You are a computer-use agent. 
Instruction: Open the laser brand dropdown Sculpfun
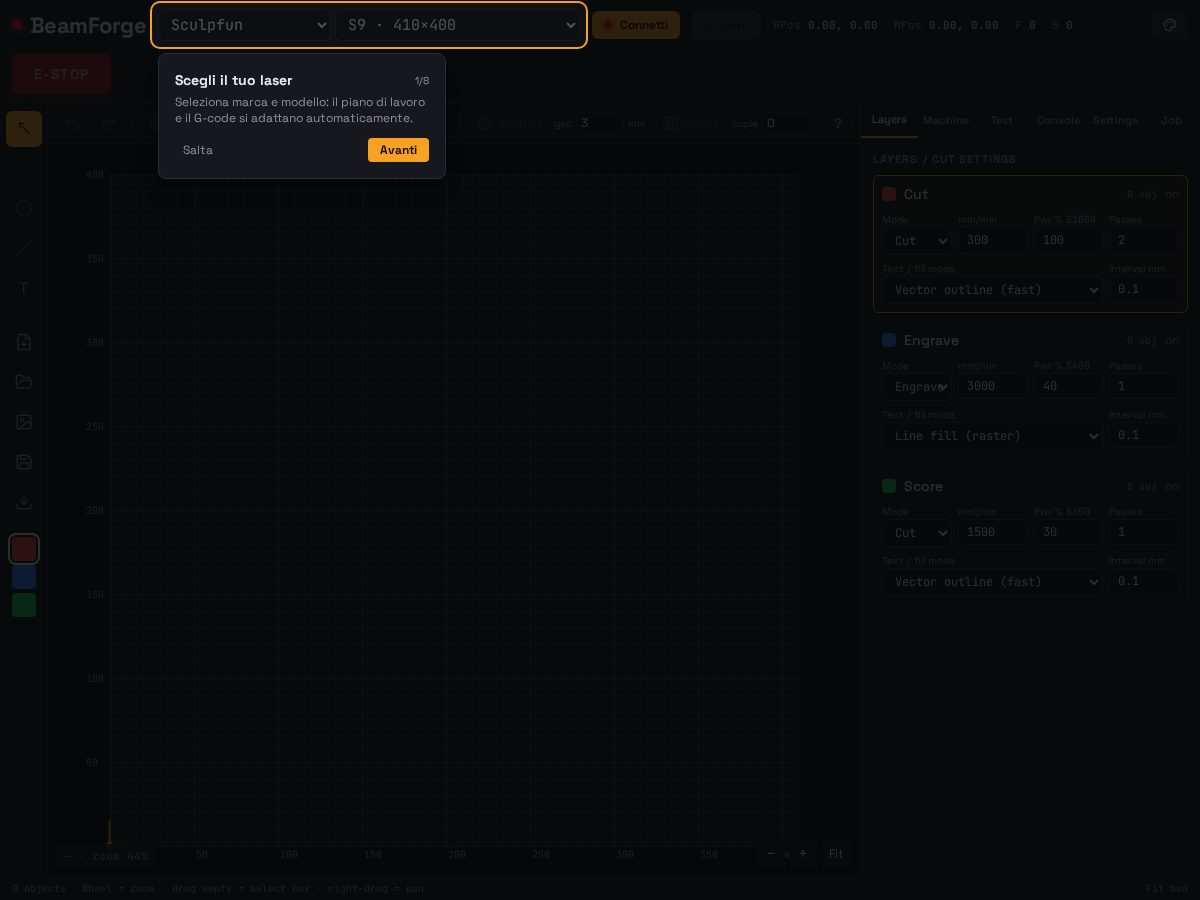point(245,25)
